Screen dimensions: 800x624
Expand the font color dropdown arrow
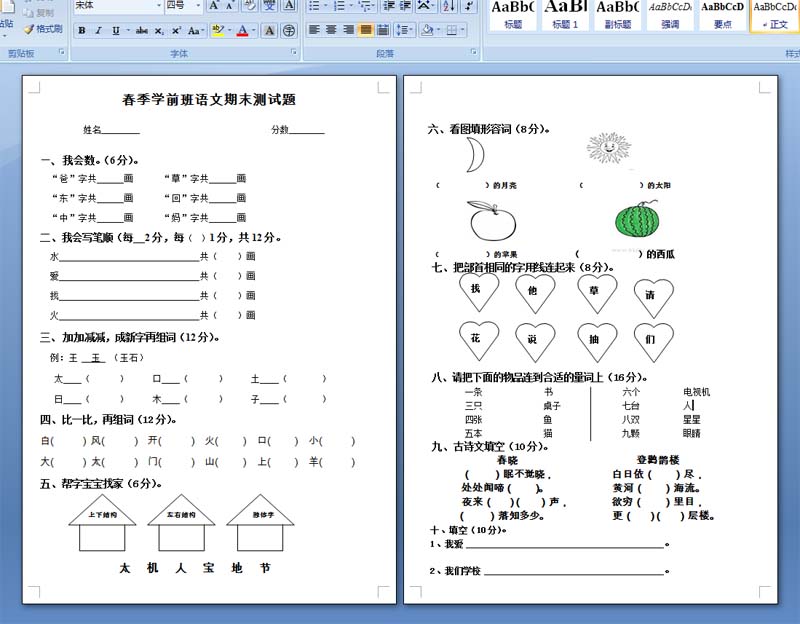tap(254, 31)
